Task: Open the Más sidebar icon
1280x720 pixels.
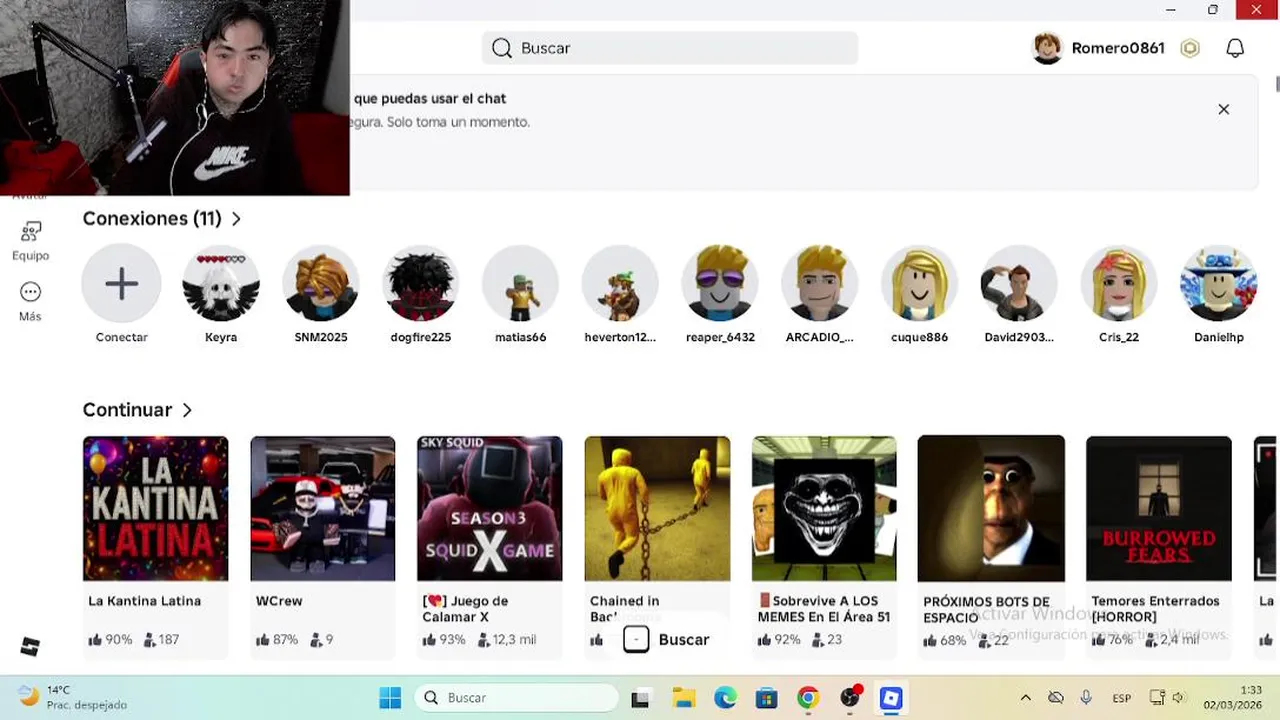Action: pos(31,292)
